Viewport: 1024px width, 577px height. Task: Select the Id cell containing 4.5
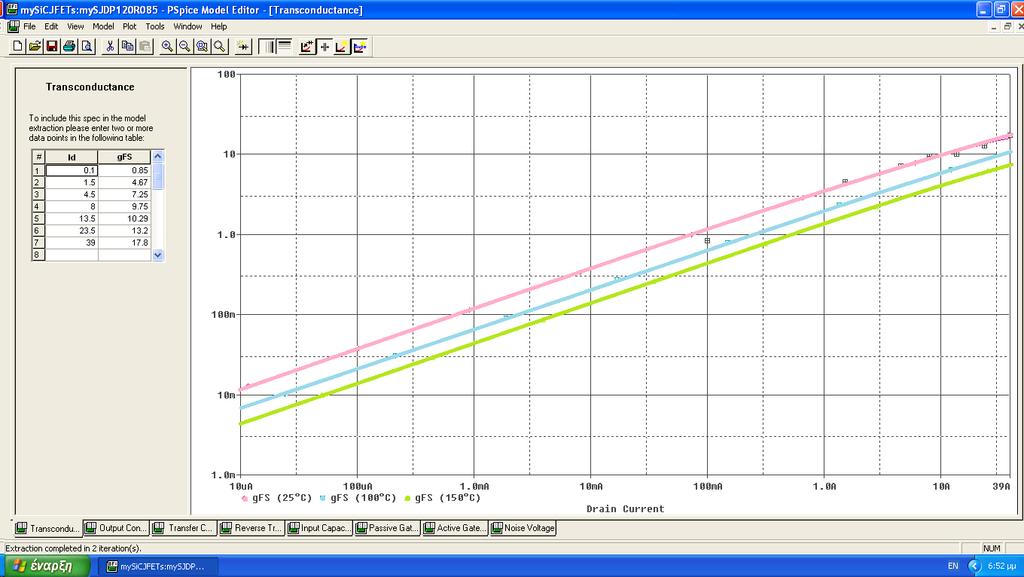pos(71,195)
